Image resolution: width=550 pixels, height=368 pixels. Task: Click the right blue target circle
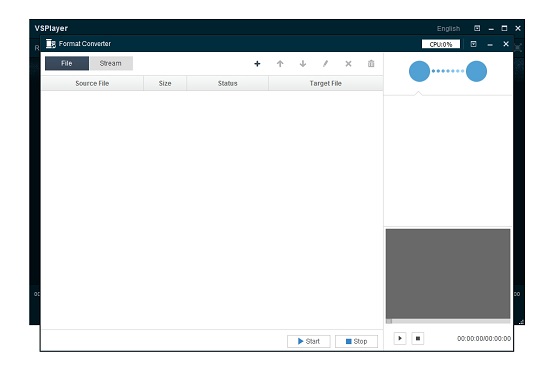point(476,71)
